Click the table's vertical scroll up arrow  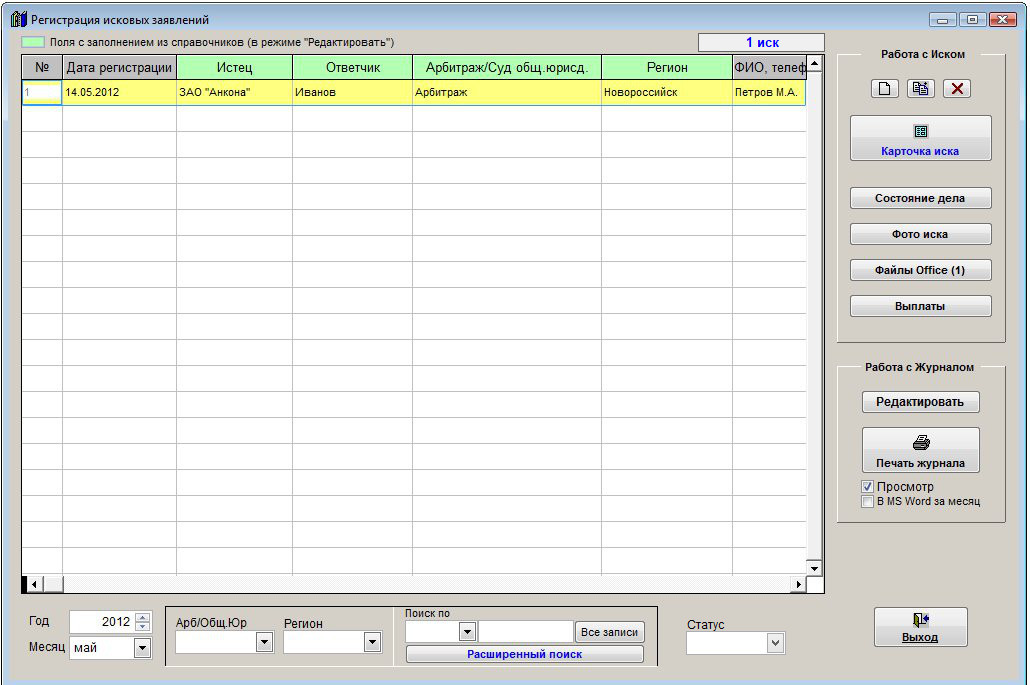[815, 64]
